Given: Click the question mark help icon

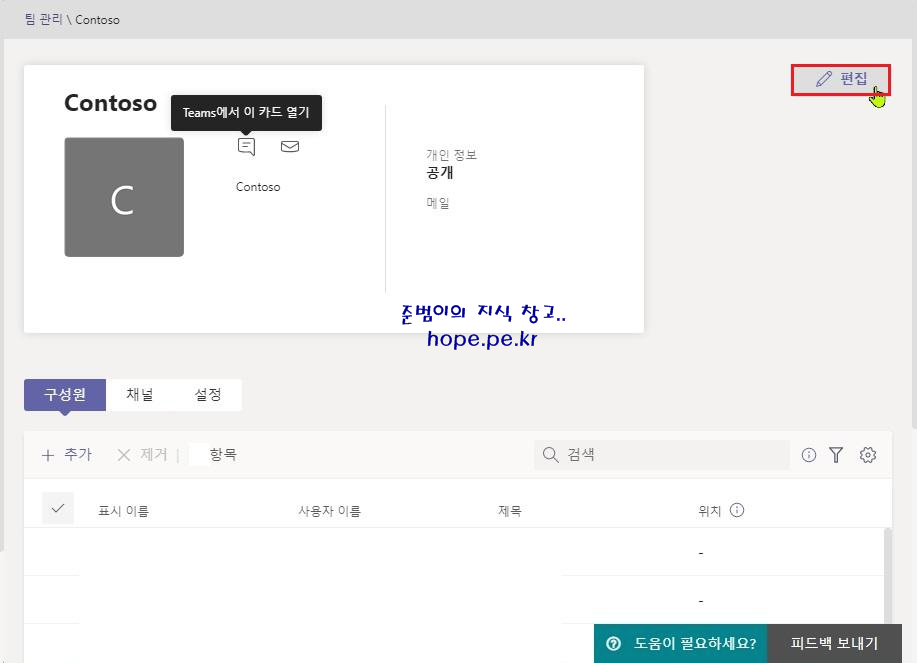Looking at the screenshot, I should [x=613, y=644].
